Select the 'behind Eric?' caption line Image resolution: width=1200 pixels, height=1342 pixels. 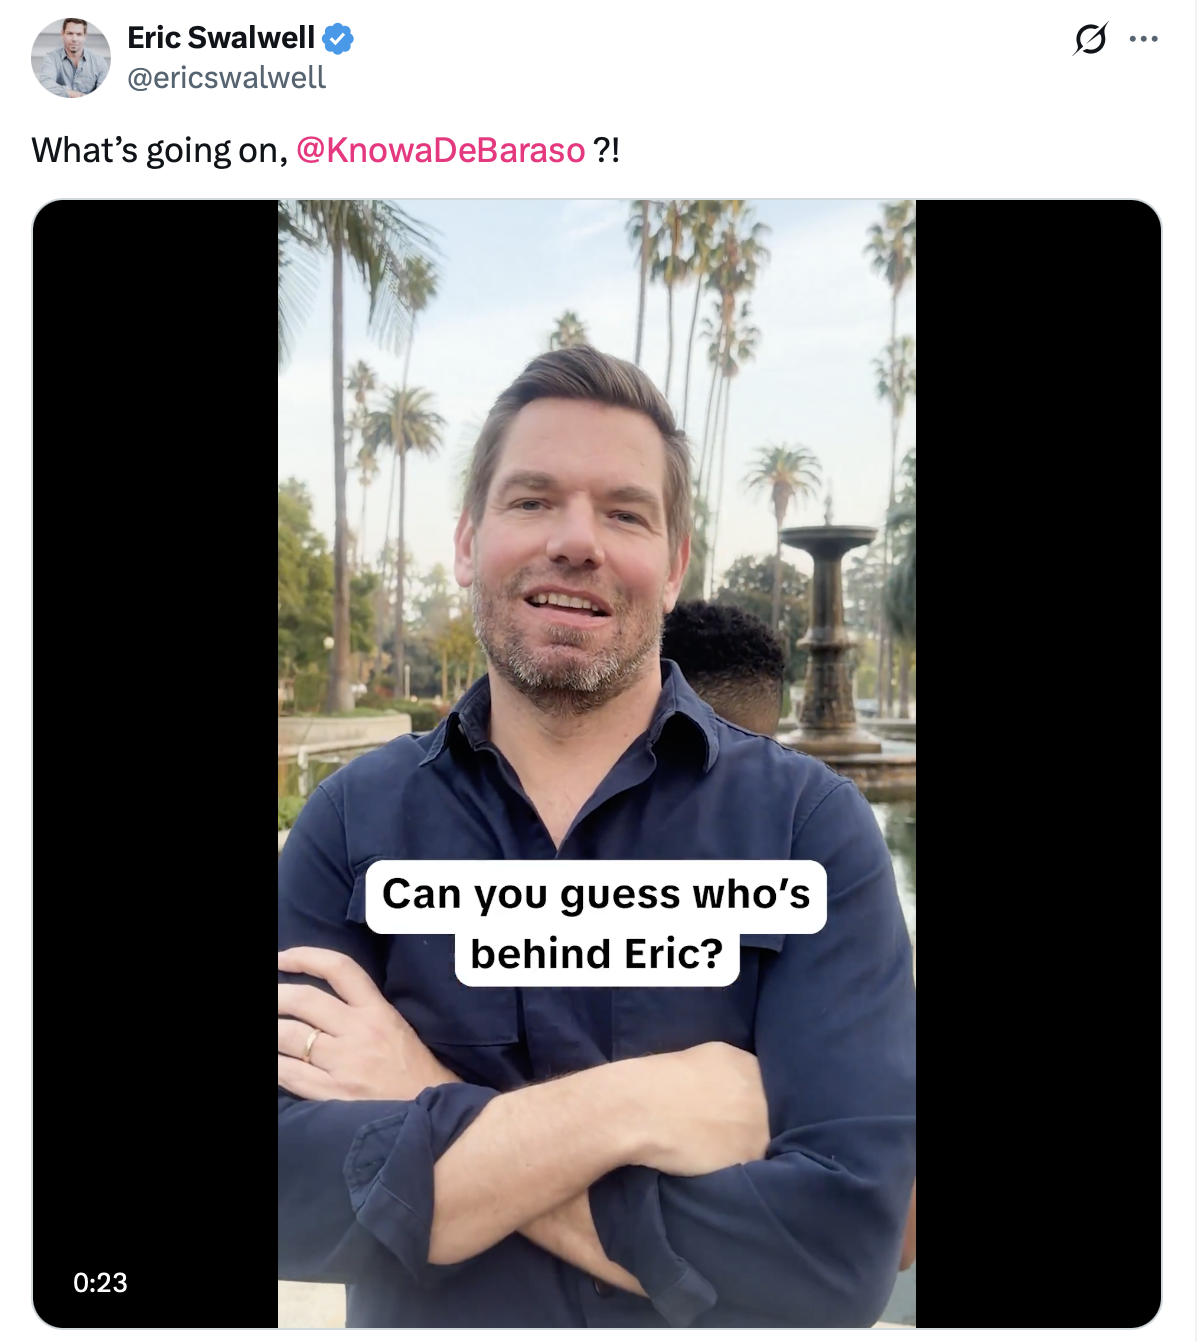pos(597,955)
